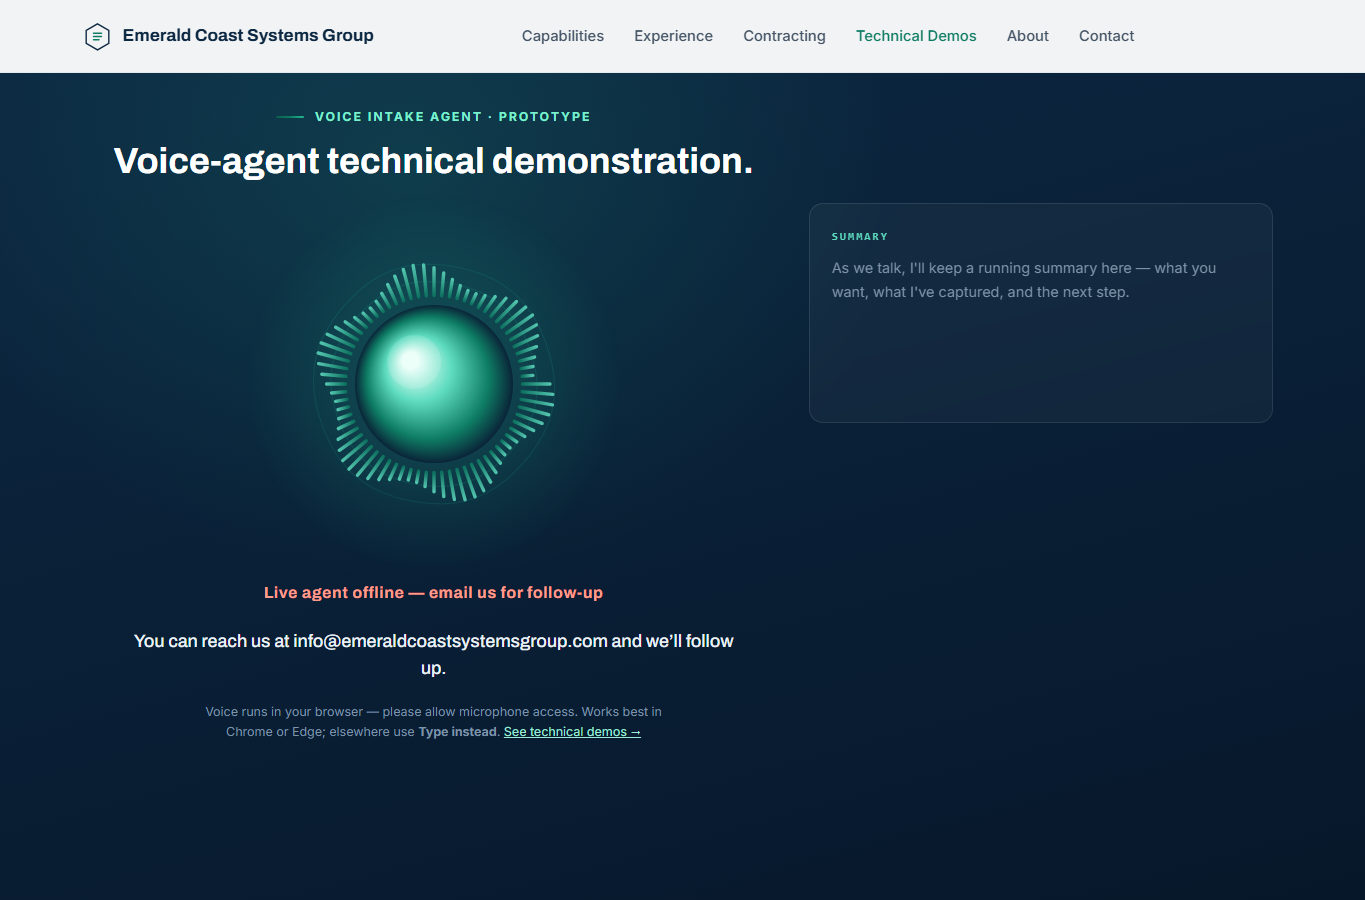Viewport: 1365px width, 900px height.
Task: Open the Technical Demos nav item
Action: pos(916,36)
